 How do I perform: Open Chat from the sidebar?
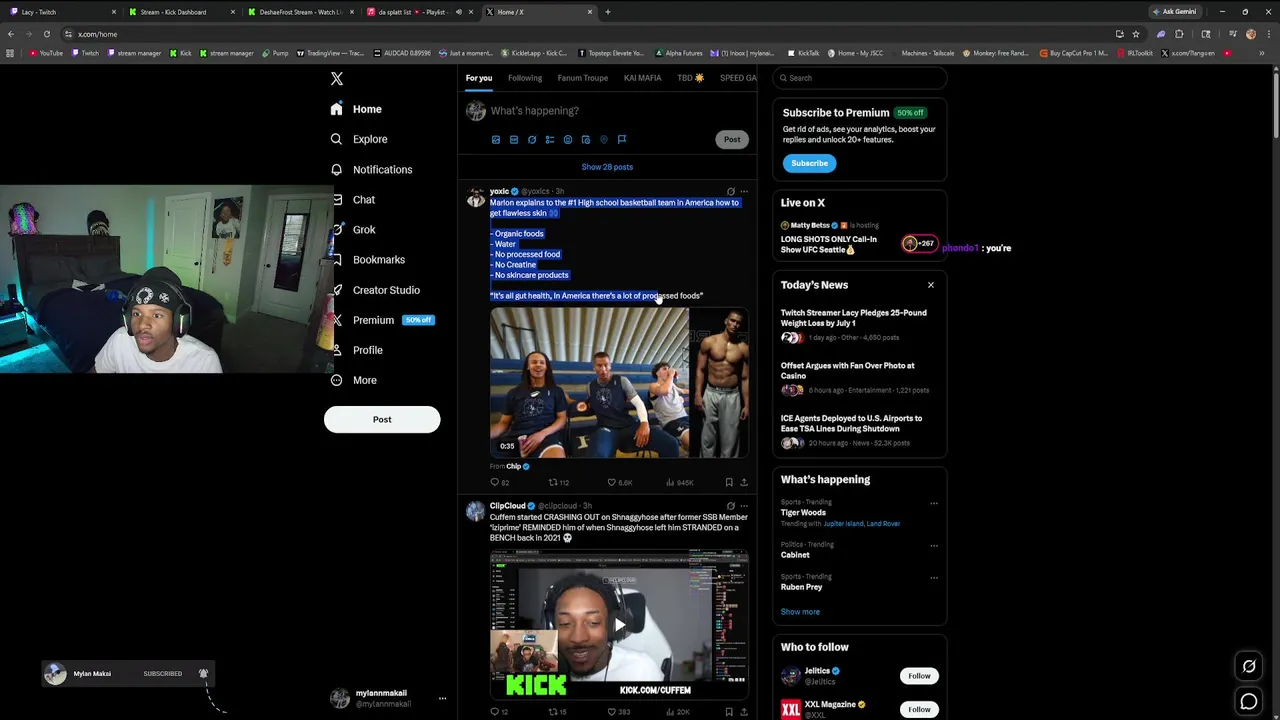[353, 199]
